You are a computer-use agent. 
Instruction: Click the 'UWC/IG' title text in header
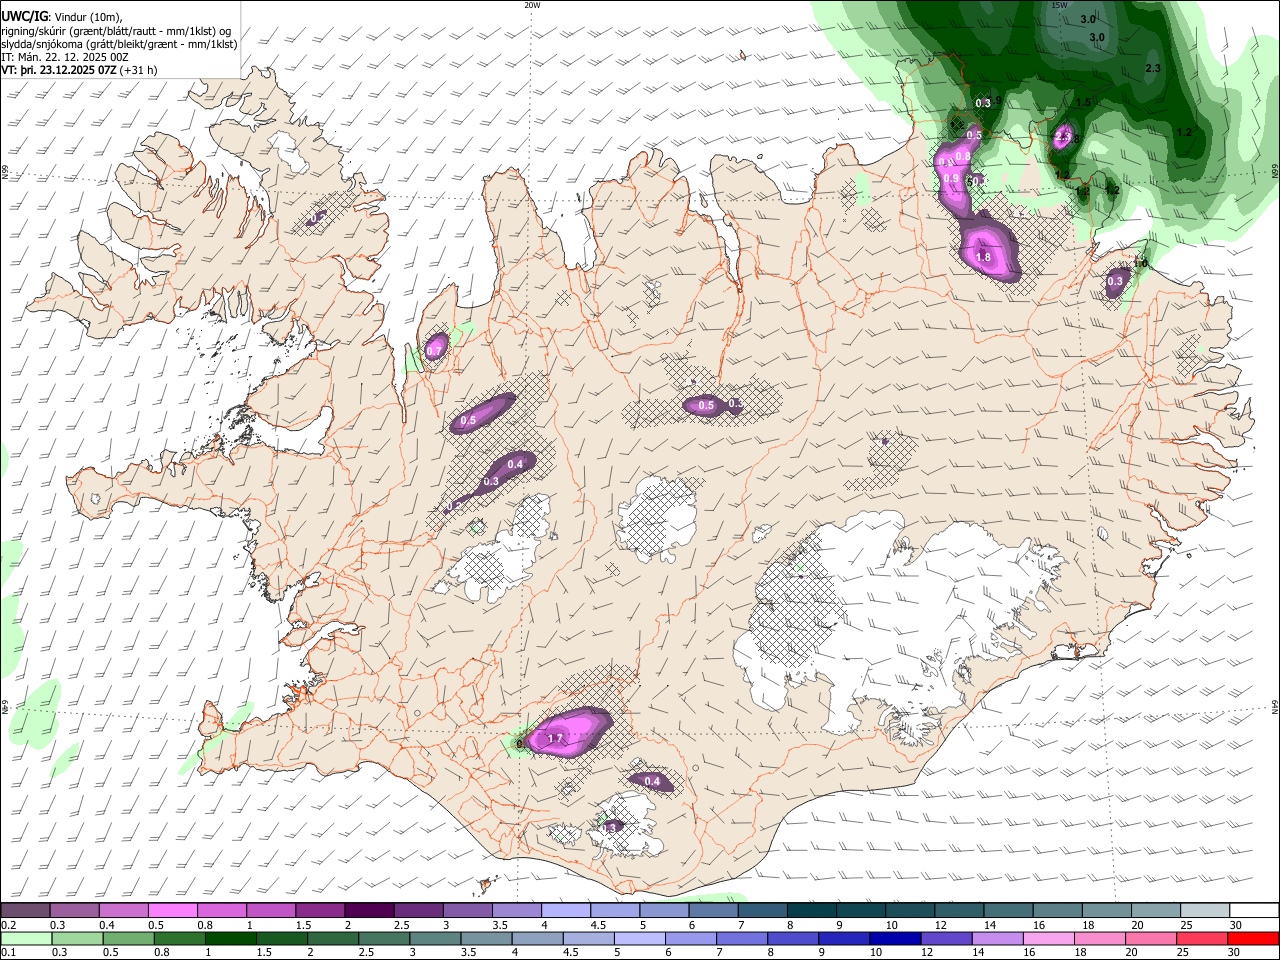23,17
